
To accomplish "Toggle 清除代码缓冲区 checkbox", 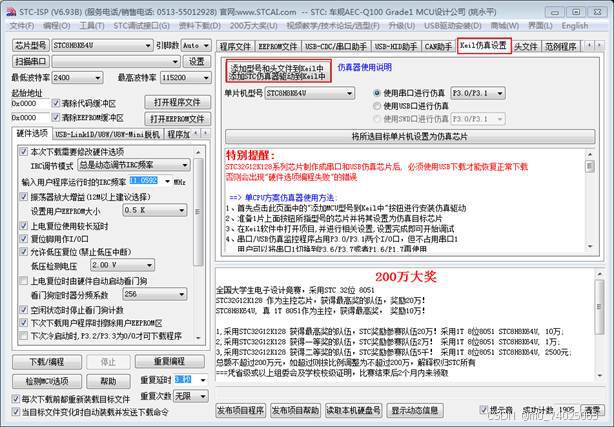I will (56, 103).
